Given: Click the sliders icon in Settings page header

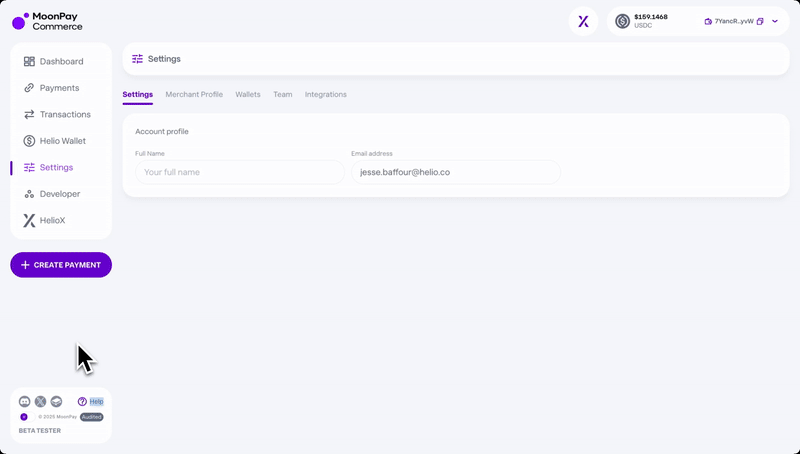Looking at the screenshot, I should coord(137,59).
